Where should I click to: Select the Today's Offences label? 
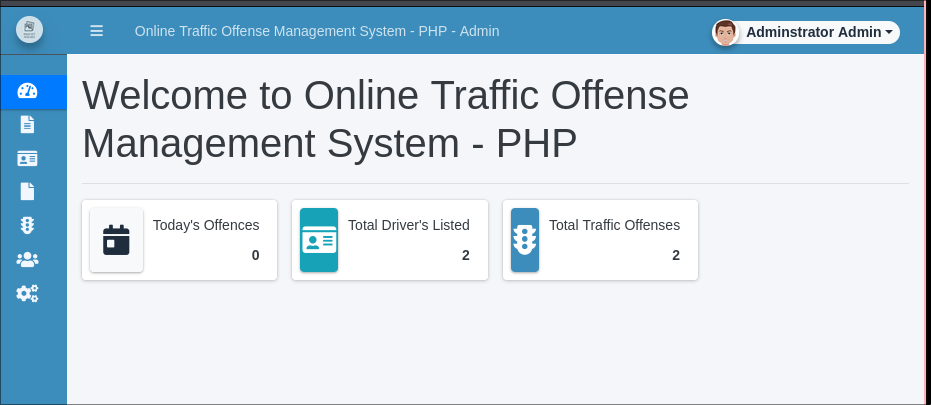(x=206, y=225)
